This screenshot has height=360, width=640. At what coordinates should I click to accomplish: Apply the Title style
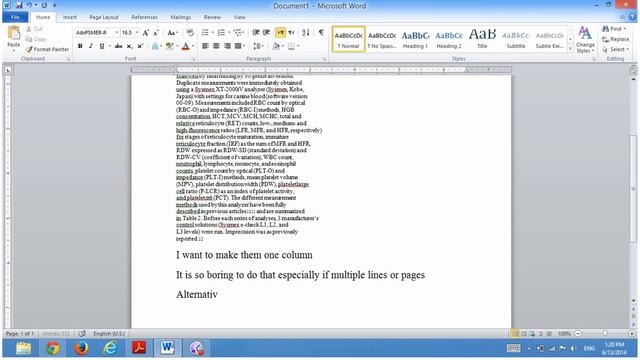pyautogui.click(x=482, y=39)
